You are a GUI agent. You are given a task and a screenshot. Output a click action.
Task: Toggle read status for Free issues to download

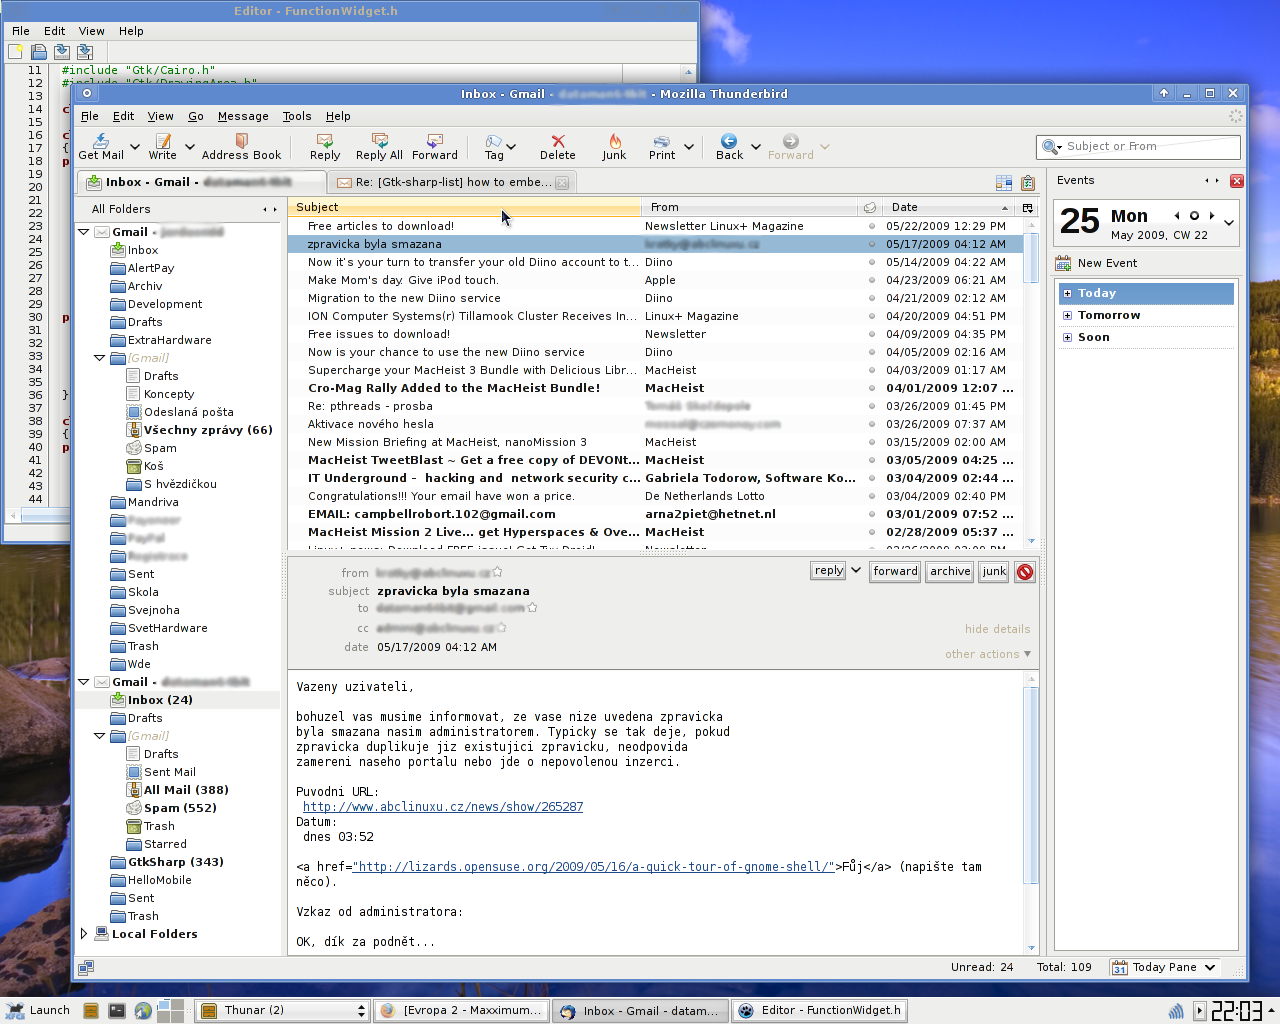(x=871, y=334)
